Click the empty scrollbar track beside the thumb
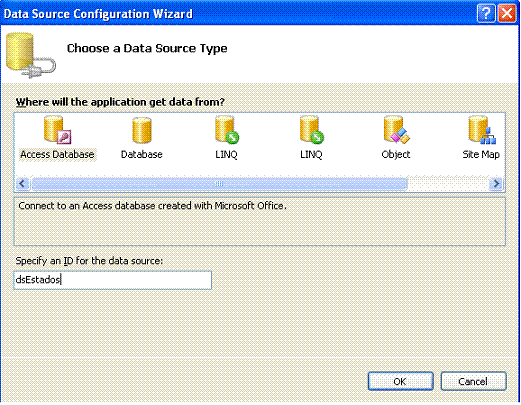 [448, 184]
